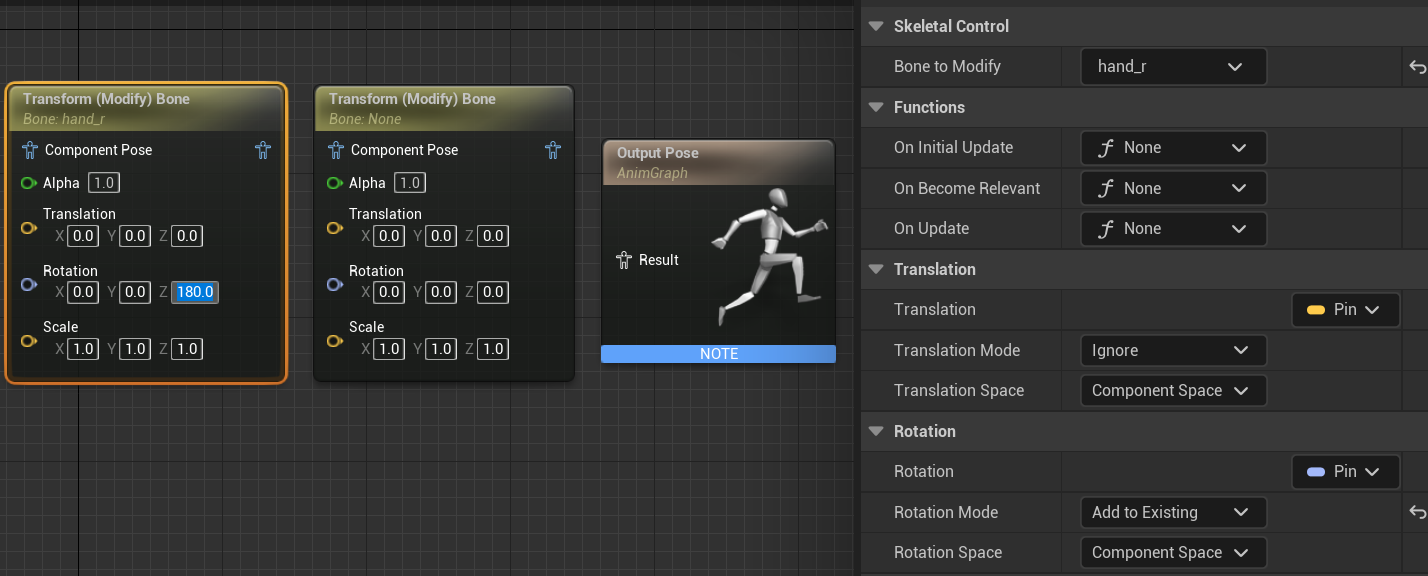The width and height of the screenshot is (1428, 576).
Task: Click Scale pin on hand_r bone node
Action: 29,341
